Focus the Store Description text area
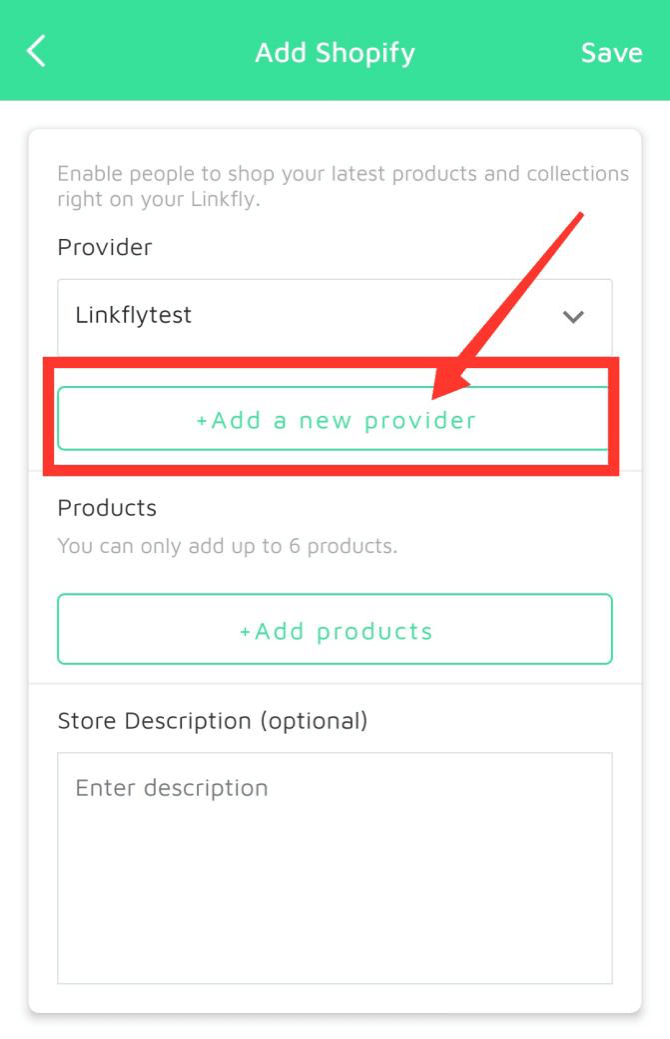 click(335, 867)
